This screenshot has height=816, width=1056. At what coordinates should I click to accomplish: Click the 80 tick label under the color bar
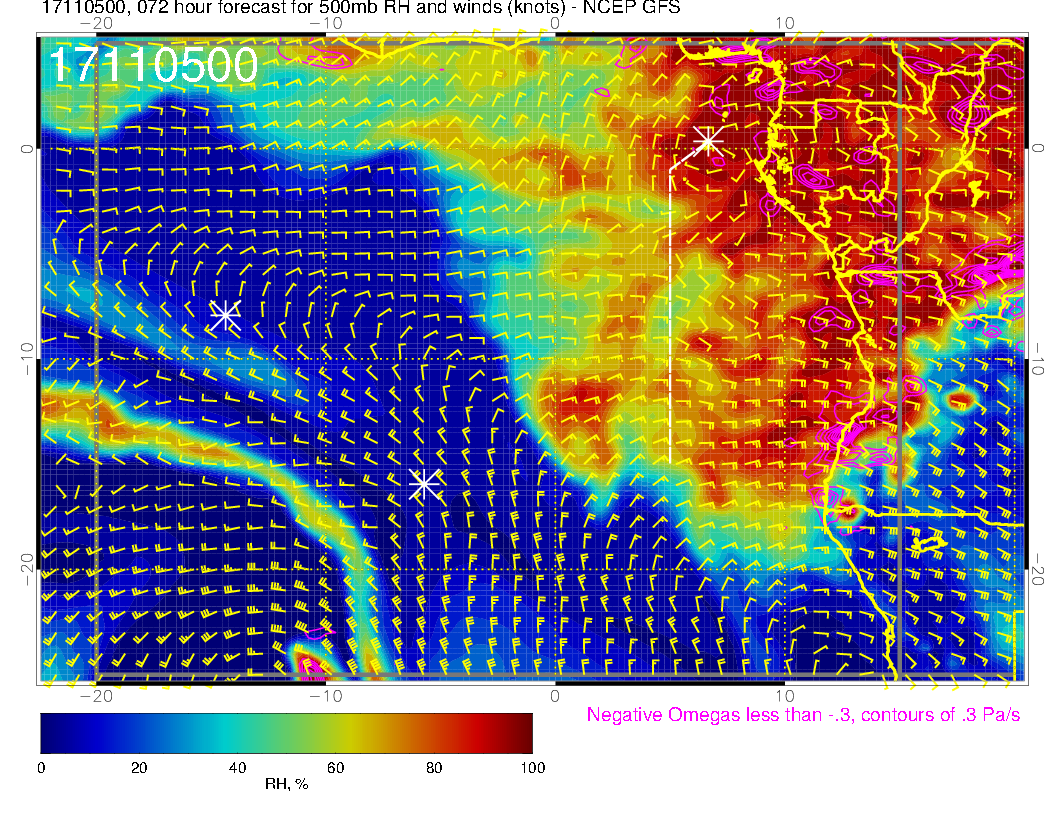[434, 768]
